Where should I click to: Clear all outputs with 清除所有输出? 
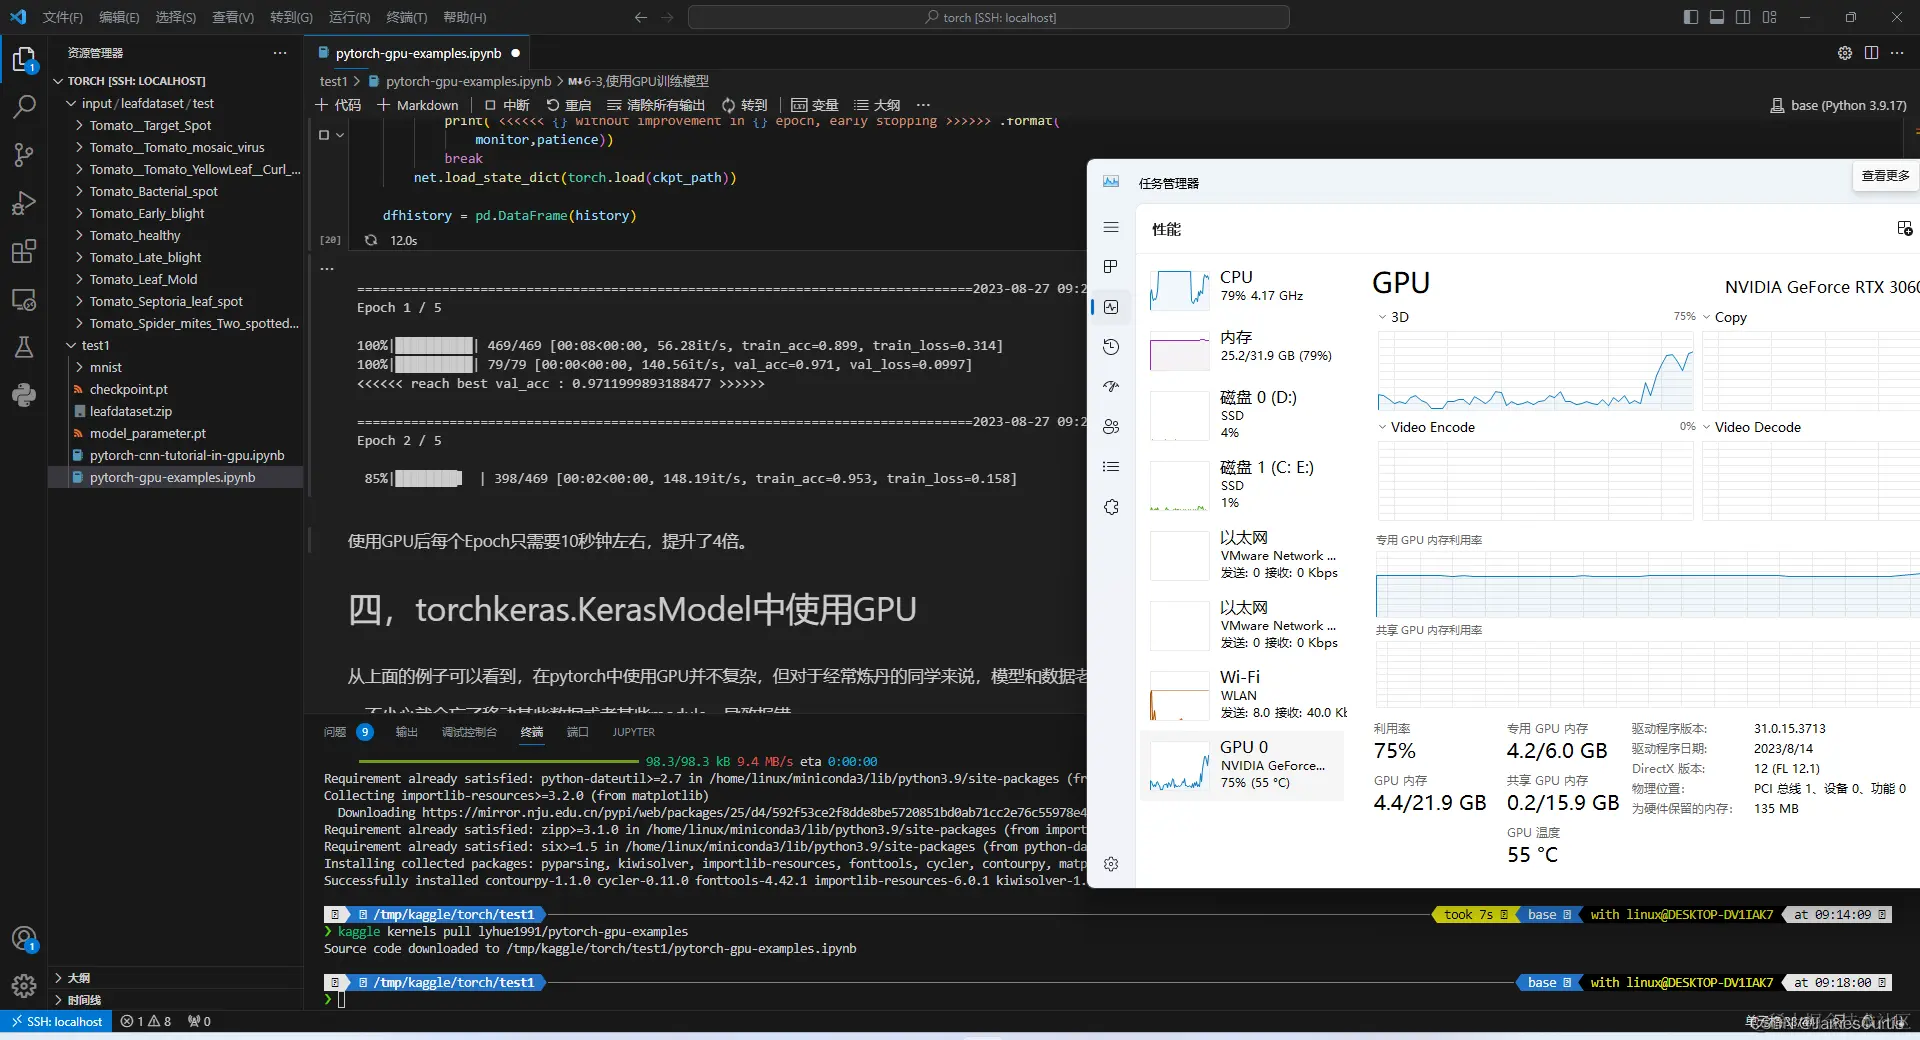pyautogui.click(x=656, y=105)
